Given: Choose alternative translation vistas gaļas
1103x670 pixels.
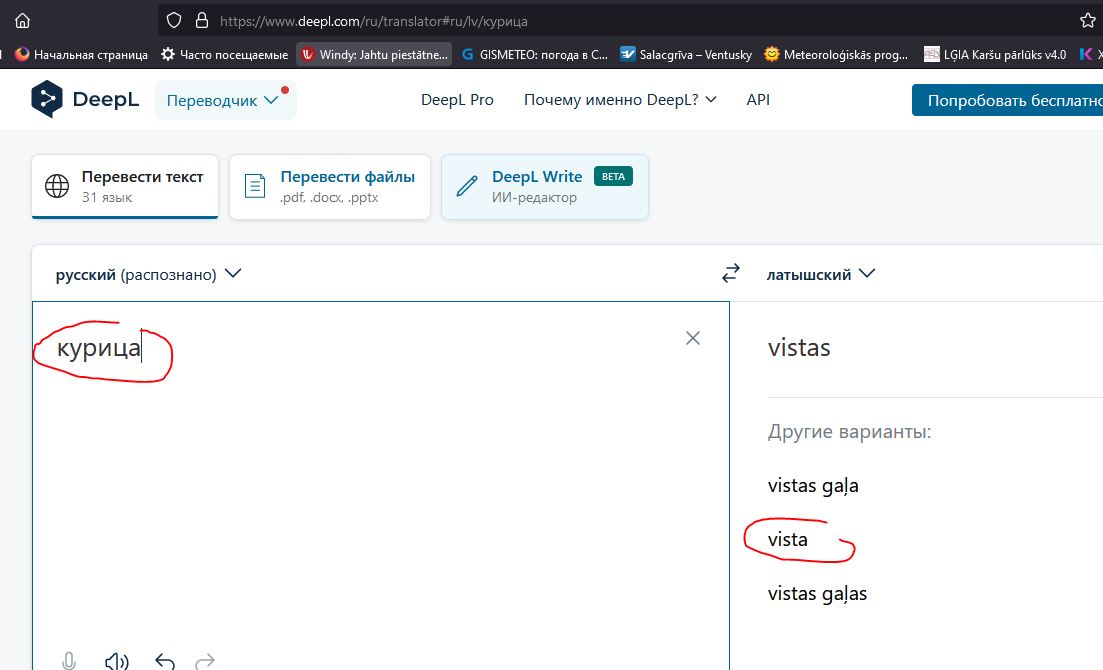Looking at the screenshot, I should (817, 593).
